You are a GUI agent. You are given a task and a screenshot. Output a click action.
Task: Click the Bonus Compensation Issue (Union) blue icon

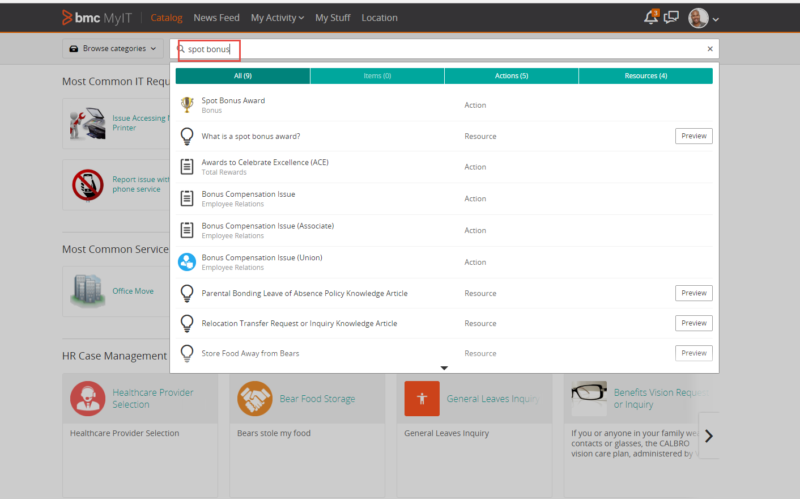(x=186, y=262)
